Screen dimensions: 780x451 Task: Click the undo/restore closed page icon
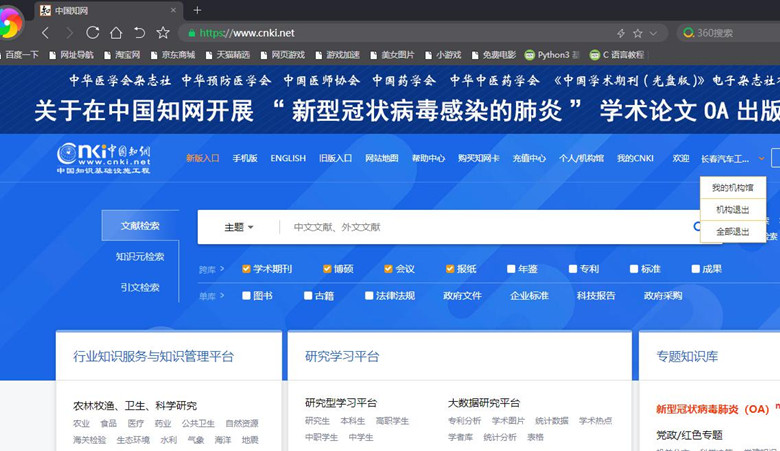tap(139, 33)
